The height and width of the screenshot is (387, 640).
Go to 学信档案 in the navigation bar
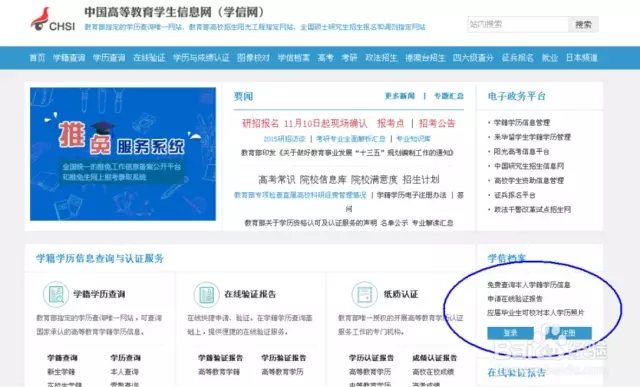point(293,58)
